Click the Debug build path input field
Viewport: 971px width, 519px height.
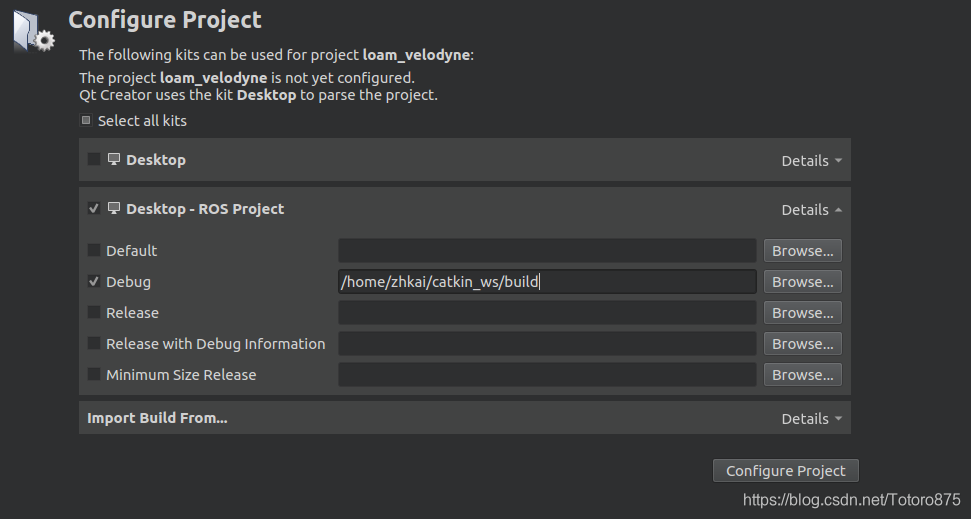pyautogui.click(x=547, y=282)
